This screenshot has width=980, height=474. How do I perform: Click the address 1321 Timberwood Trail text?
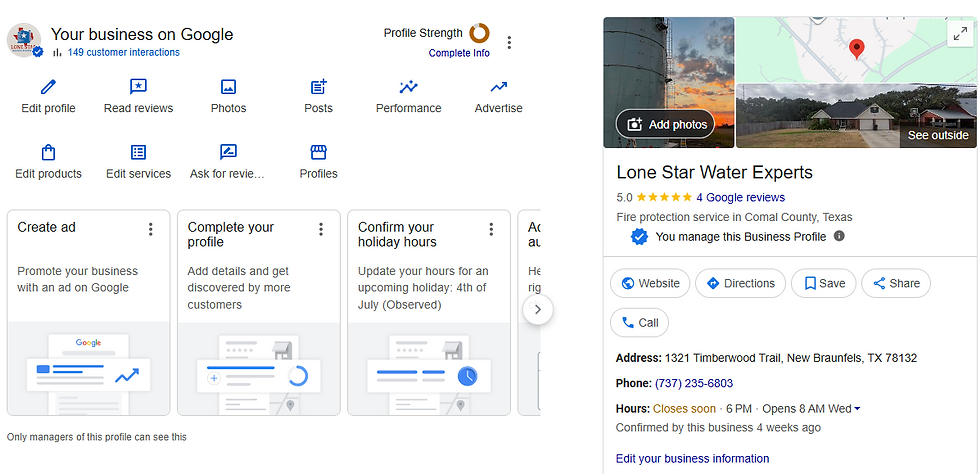[791, 358]
